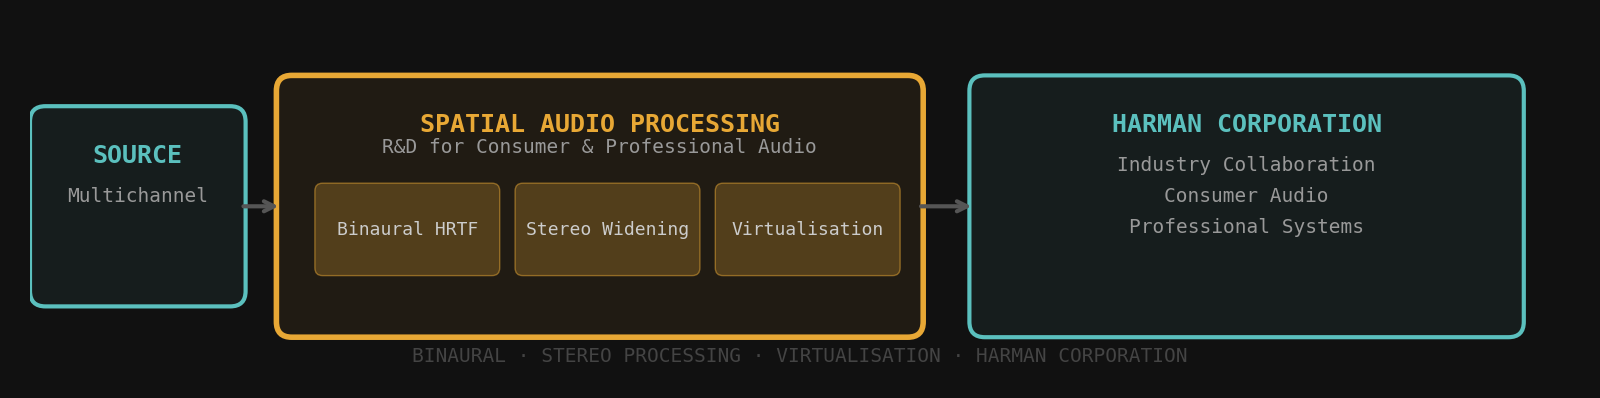Image resolution: width=1600 pixels, height=398 pixels.
Task: Select the Consumer Audio line
Action: [x=1246, y=196]
